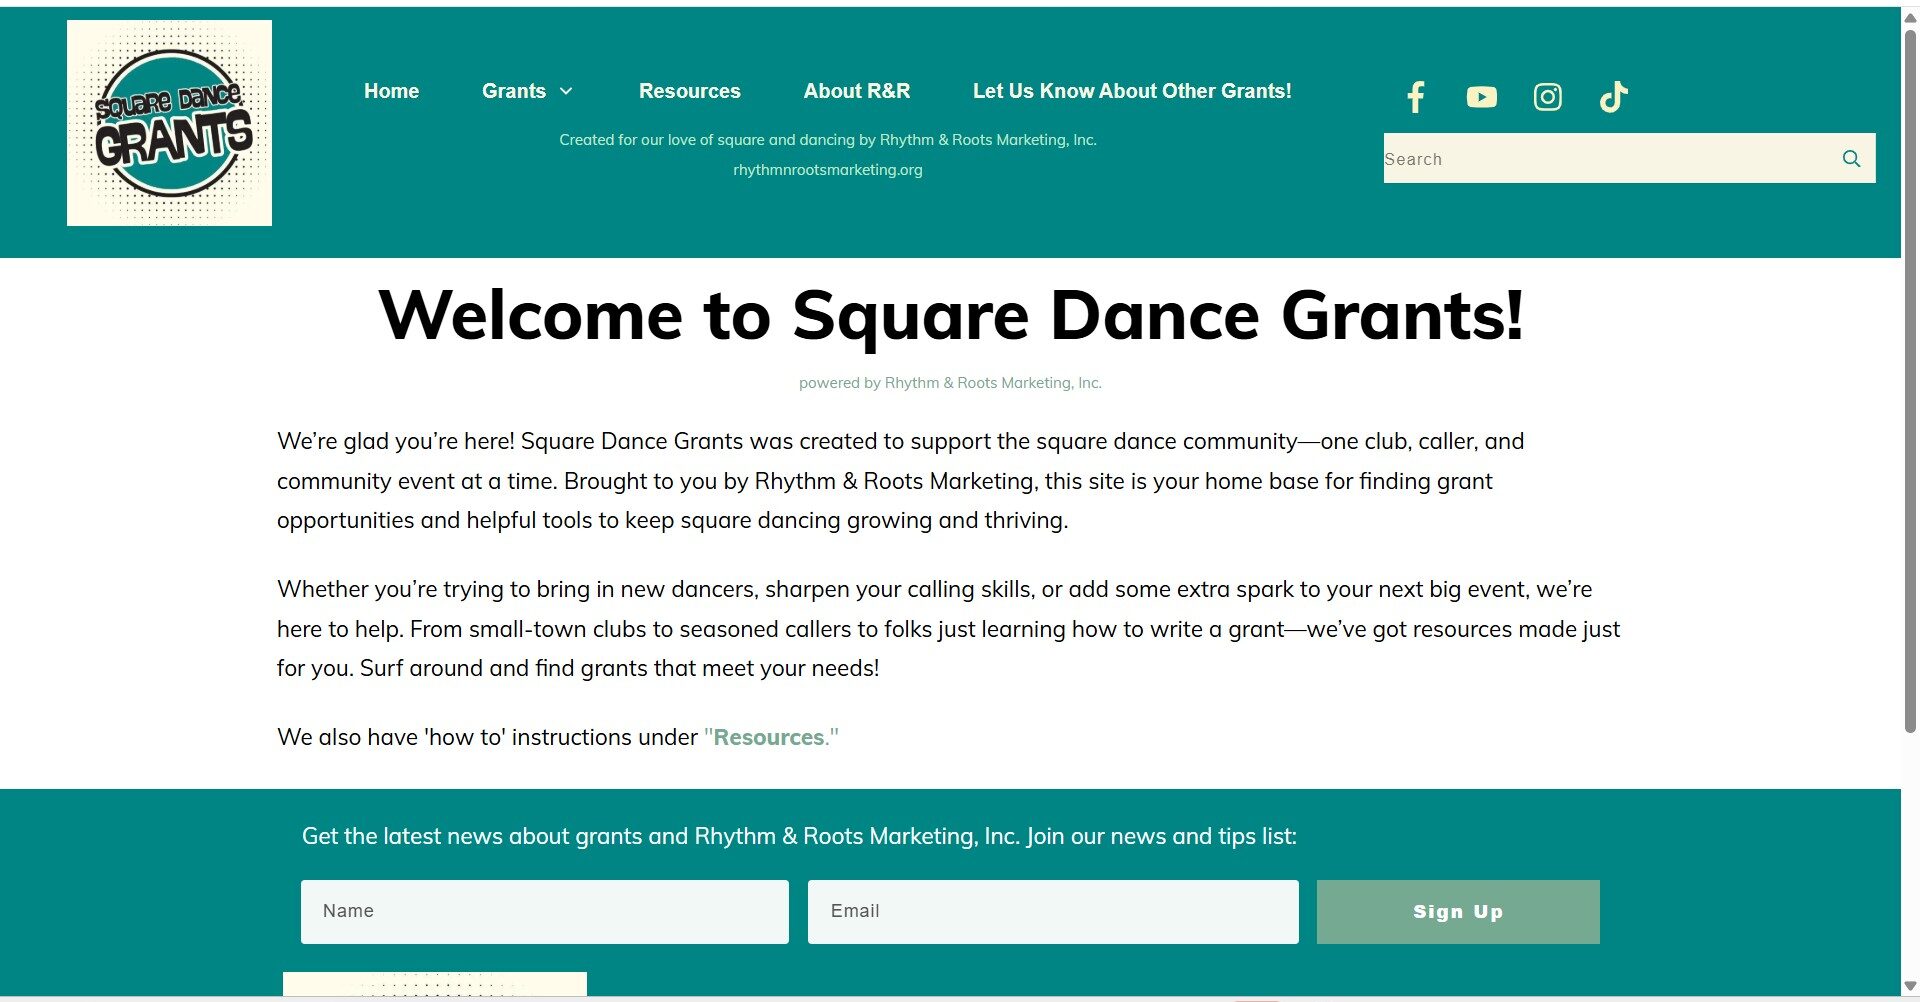Image resolution: width=1920 pixels, height=1002 pixels.
Task: Follow the rhythmnrootsmarketing.org link
Action: coord(827,170)
